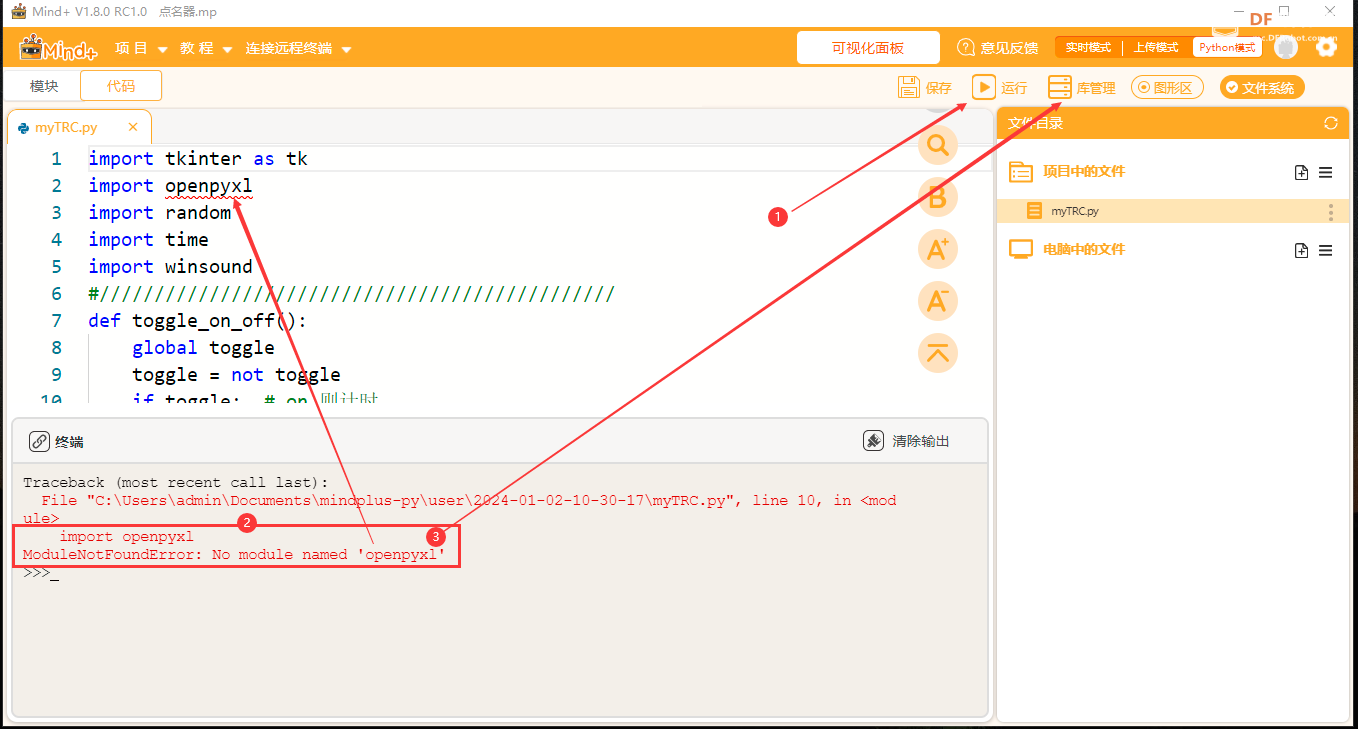Add new file to 电脑中的文件
1358x729 pixels.
pos(1301,251)
